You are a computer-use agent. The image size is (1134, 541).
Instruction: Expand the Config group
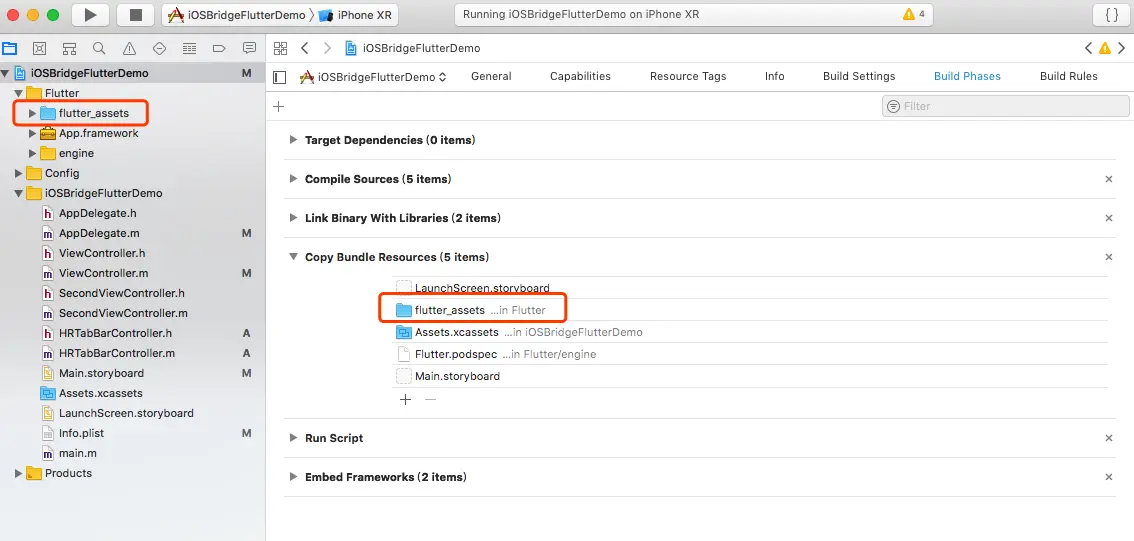pos(19,174)
